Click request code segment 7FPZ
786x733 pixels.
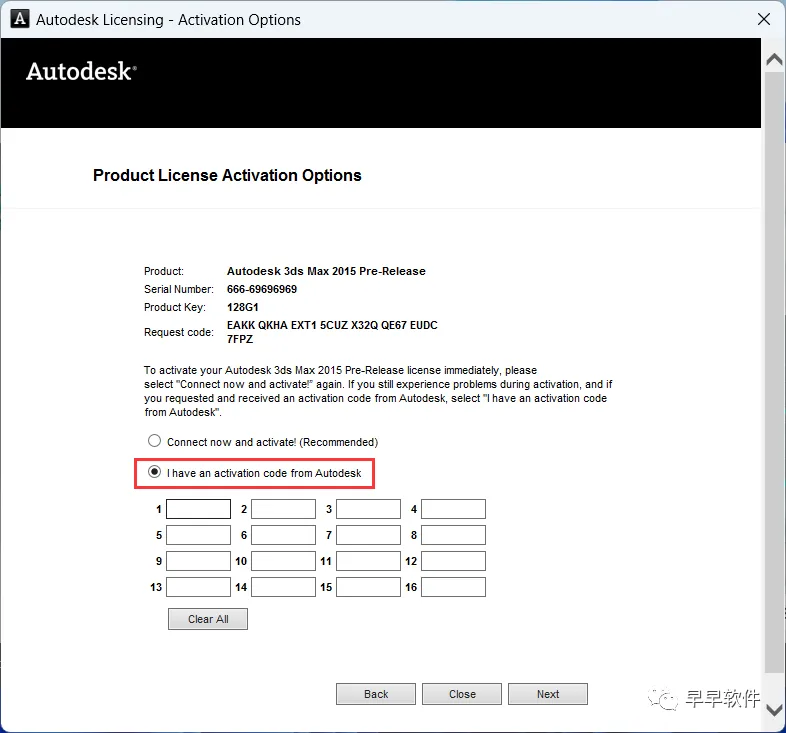pos(240,339)
